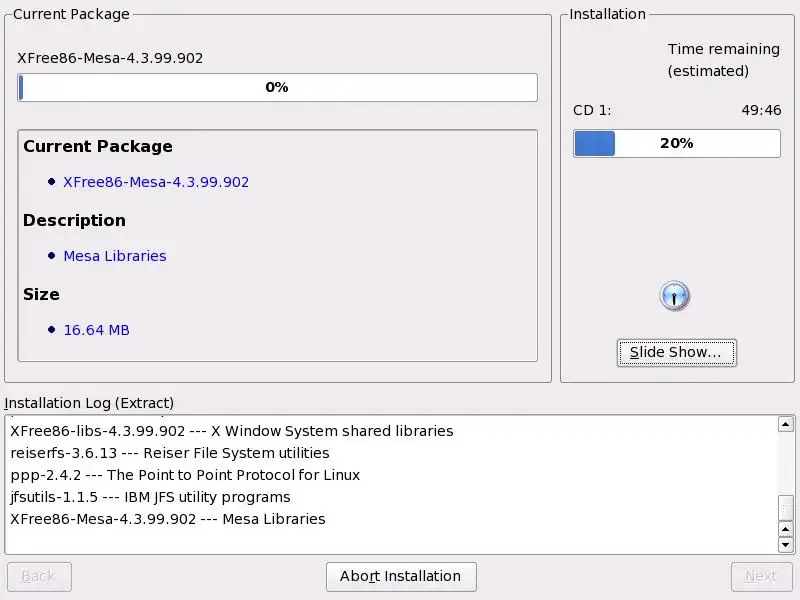Click the Installation Log (Extract) label
Image resolution: width=800 pixels, height=600 pixels.
[89, 403]
